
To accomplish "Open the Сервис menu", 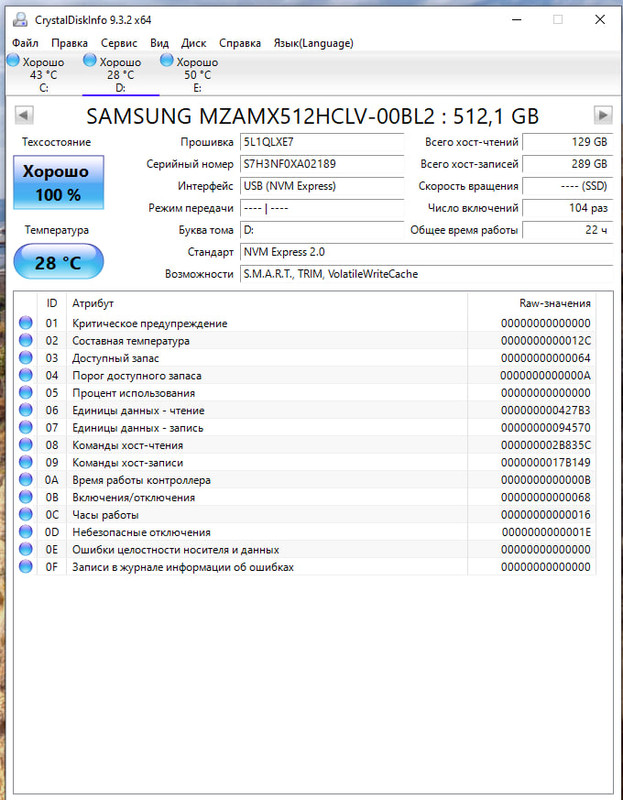I will click(119, 43).
